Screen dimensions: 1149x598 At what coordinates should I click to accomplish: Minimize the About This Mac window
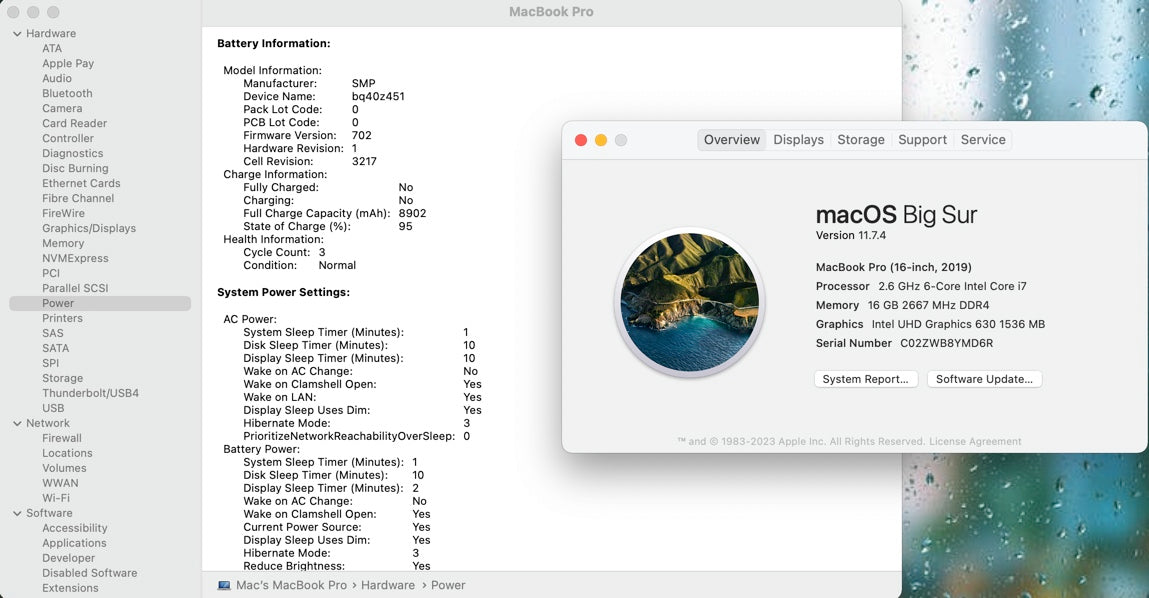pos(601,140)
